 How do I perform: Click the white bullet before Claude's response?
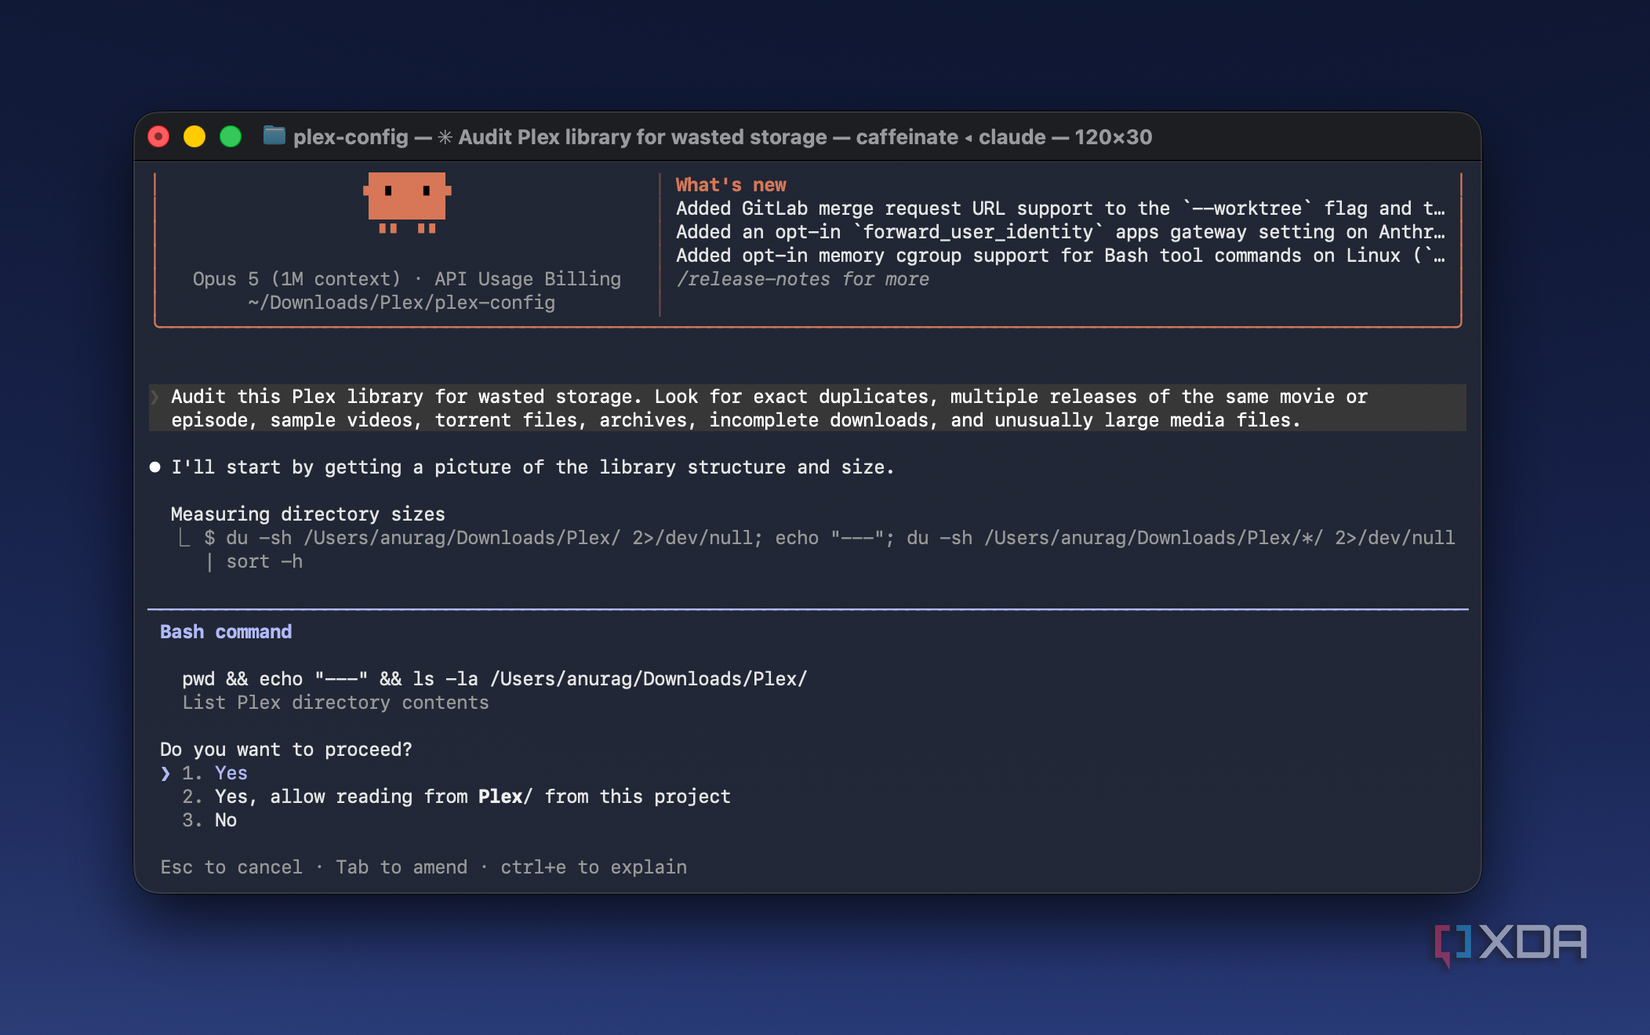click(x=155, y=467)
